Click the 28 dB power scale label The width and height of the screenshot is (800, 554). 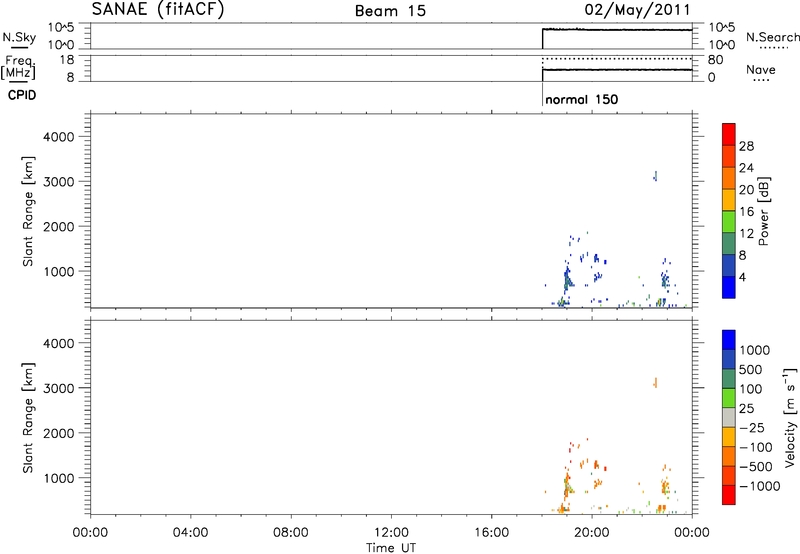746,146
